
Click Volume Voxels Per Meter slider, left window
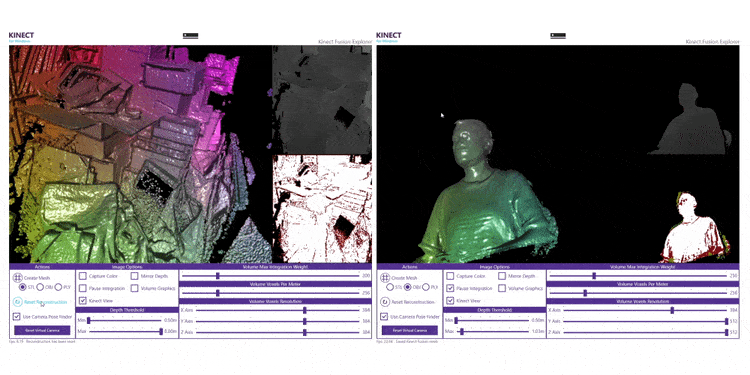[270, 293]
